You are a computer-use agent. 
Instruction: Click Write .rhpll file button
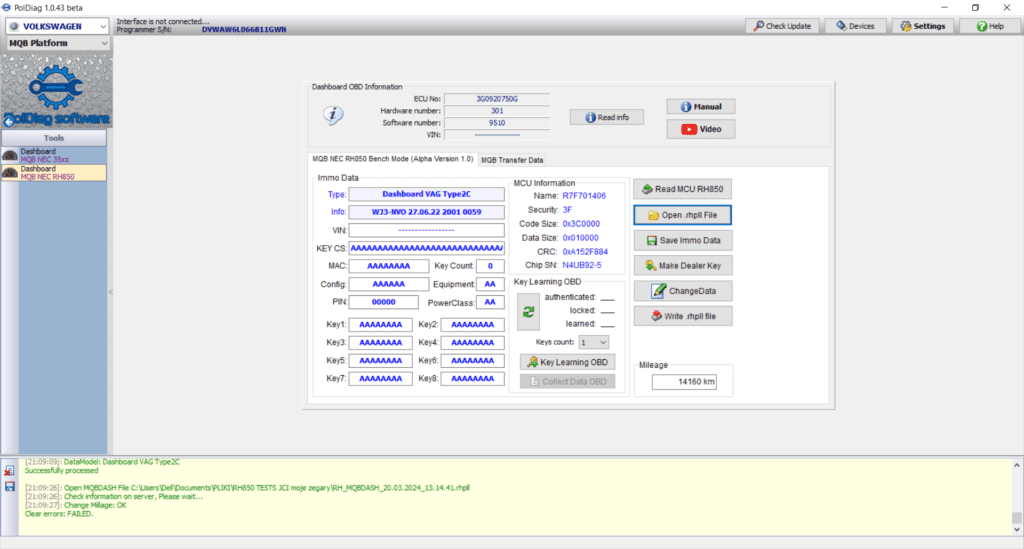coord(682,316)
